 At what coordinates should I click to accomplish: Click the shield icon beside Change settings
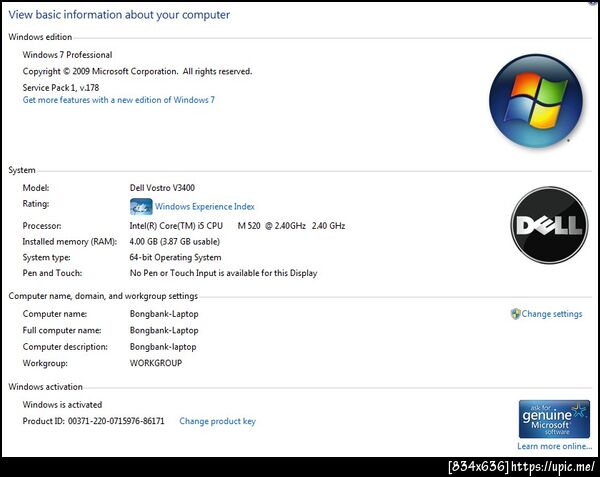click(x=515, y=314)
